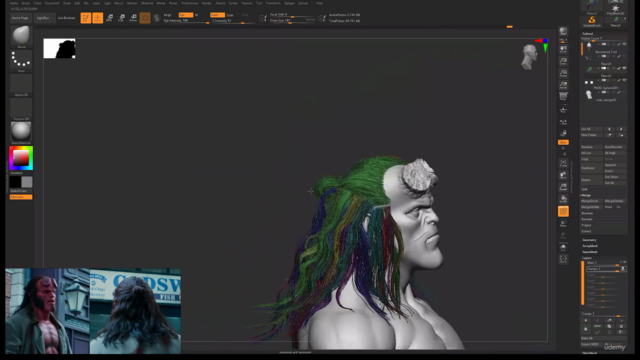Switch to the Rotate transform tool
The image size is (640, 360).
tap(133, 18)
